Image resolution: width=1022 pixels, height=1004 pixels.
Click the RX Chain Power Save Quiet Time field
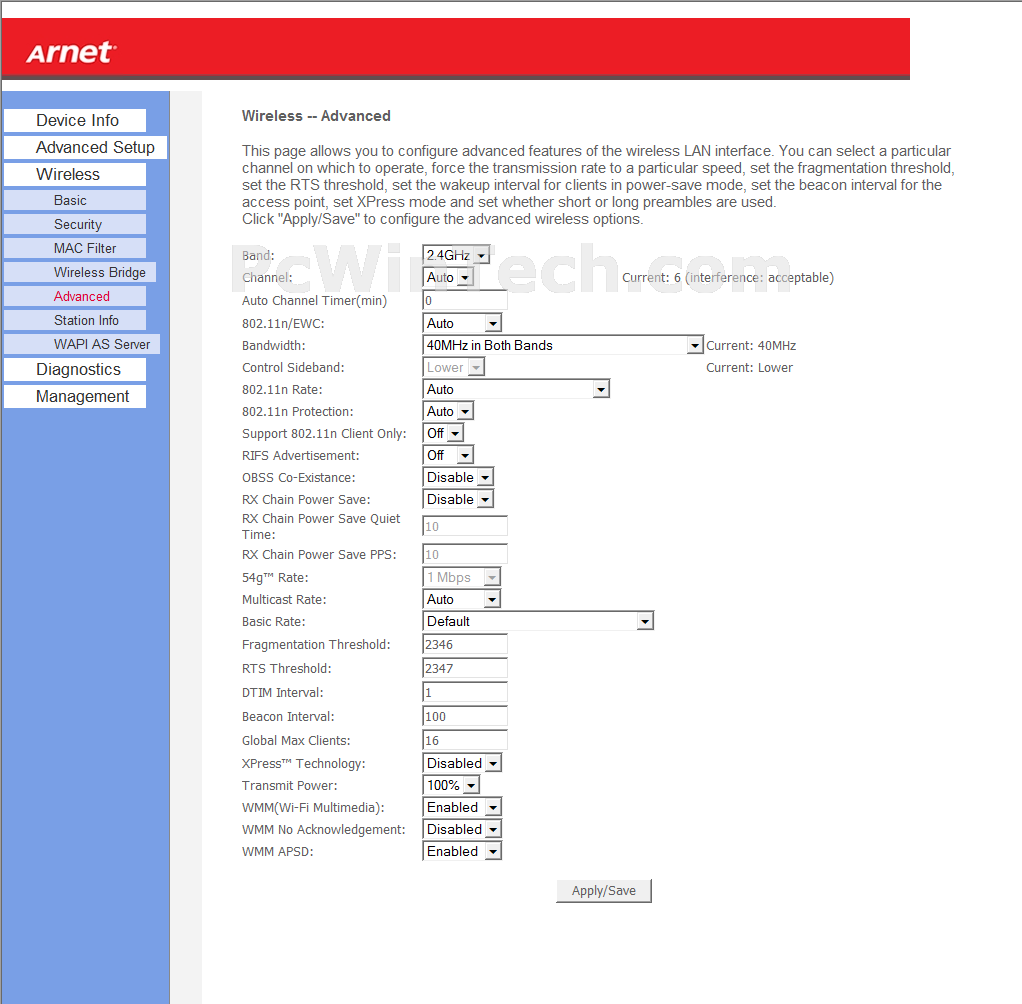click(465, 526)
